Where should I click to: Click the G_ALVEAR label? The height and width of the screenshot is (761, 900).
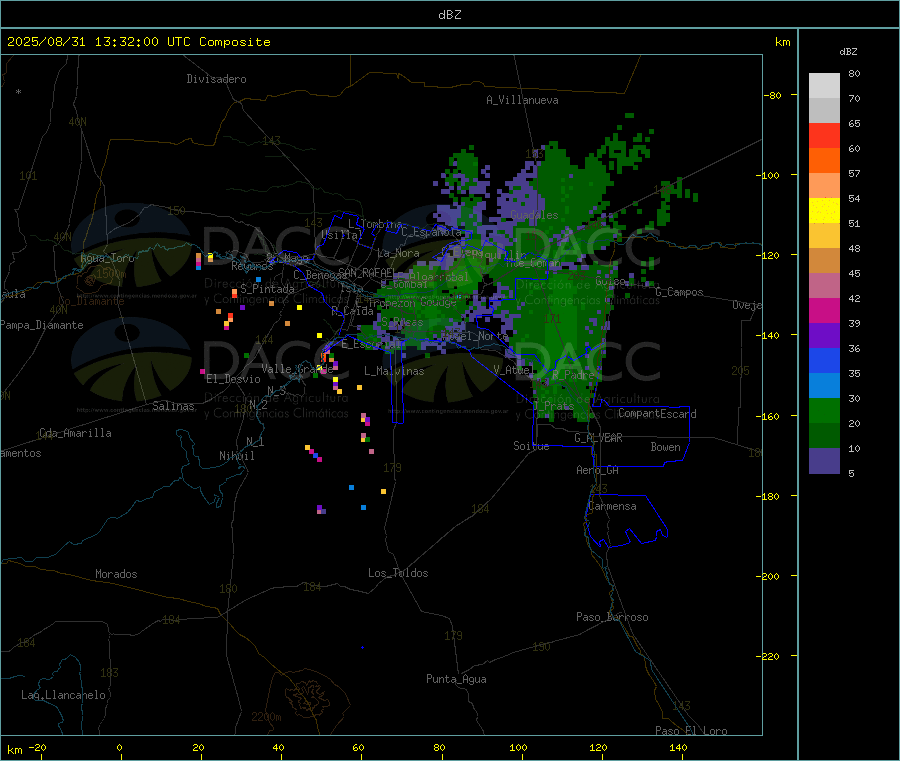coord(598,438)
